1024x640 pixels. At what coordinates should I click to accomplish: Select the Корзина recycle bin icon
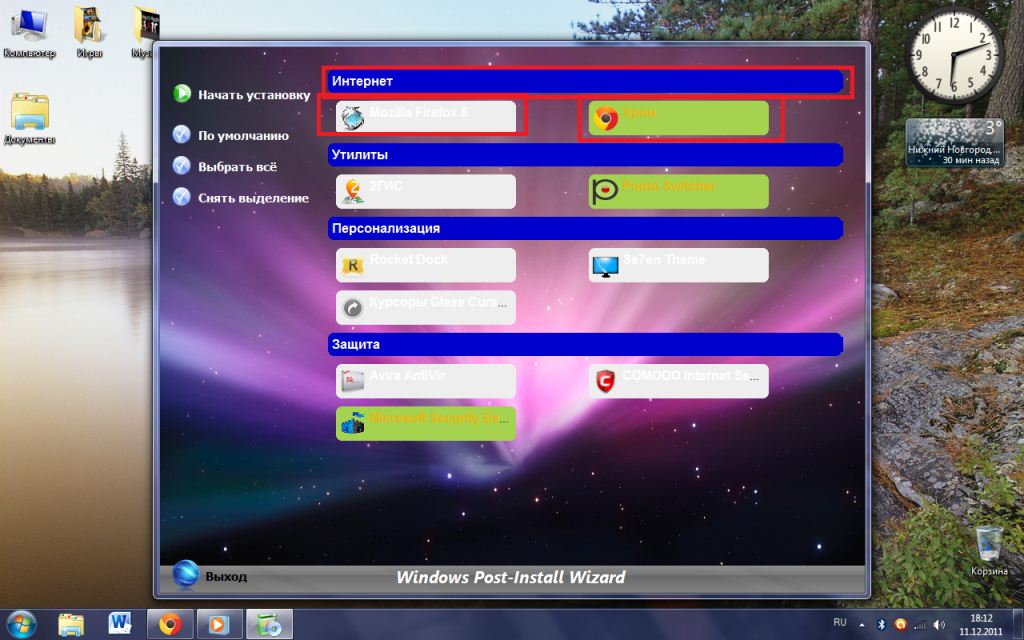pyautogui.click(x=989, y=551)
